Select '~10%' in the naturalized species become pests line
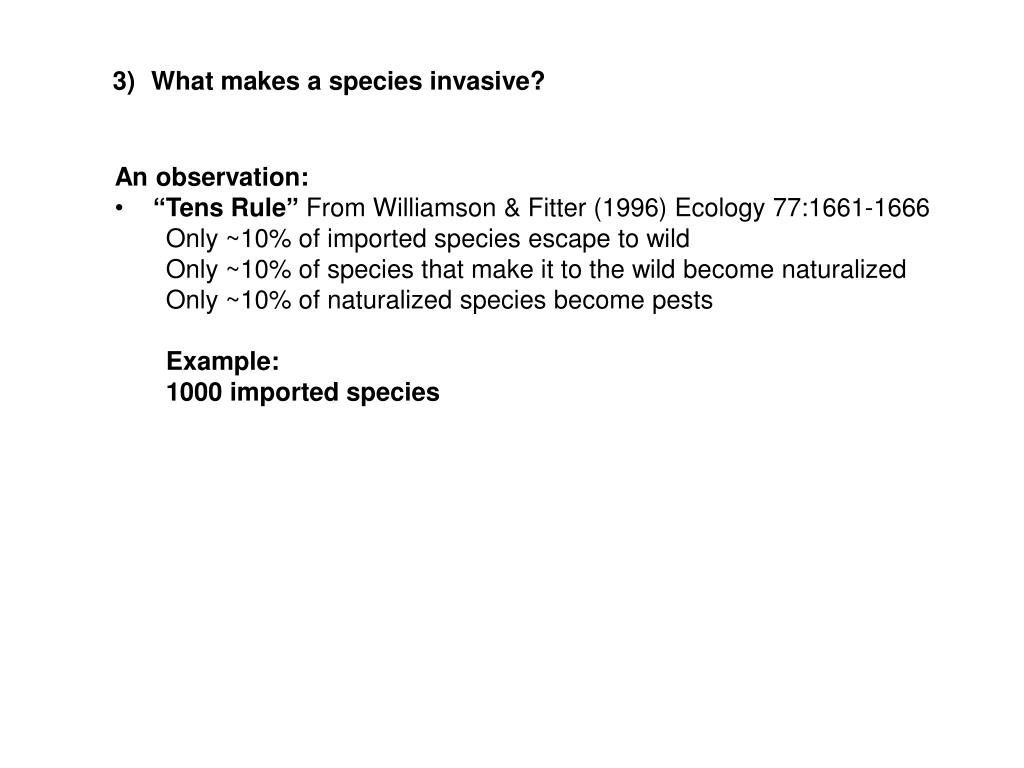 click(258, 300)
